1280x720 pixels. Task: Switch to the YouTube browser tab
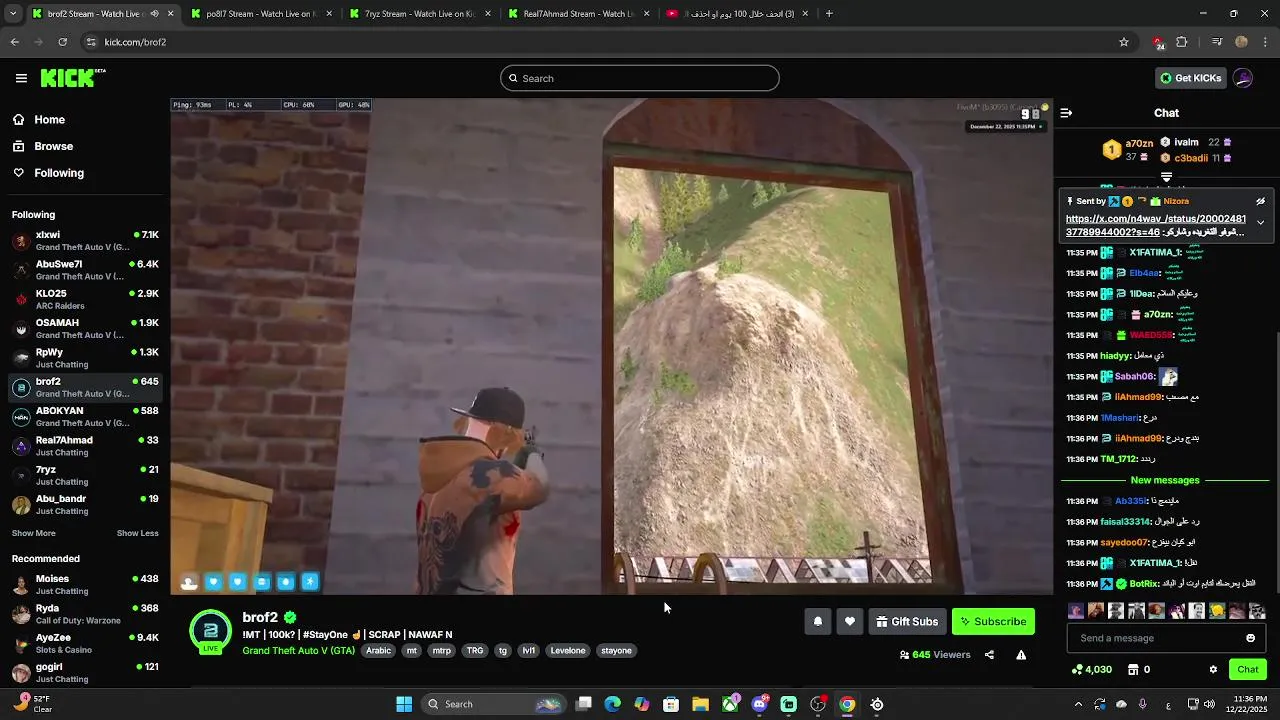click(x=737, y=14)
